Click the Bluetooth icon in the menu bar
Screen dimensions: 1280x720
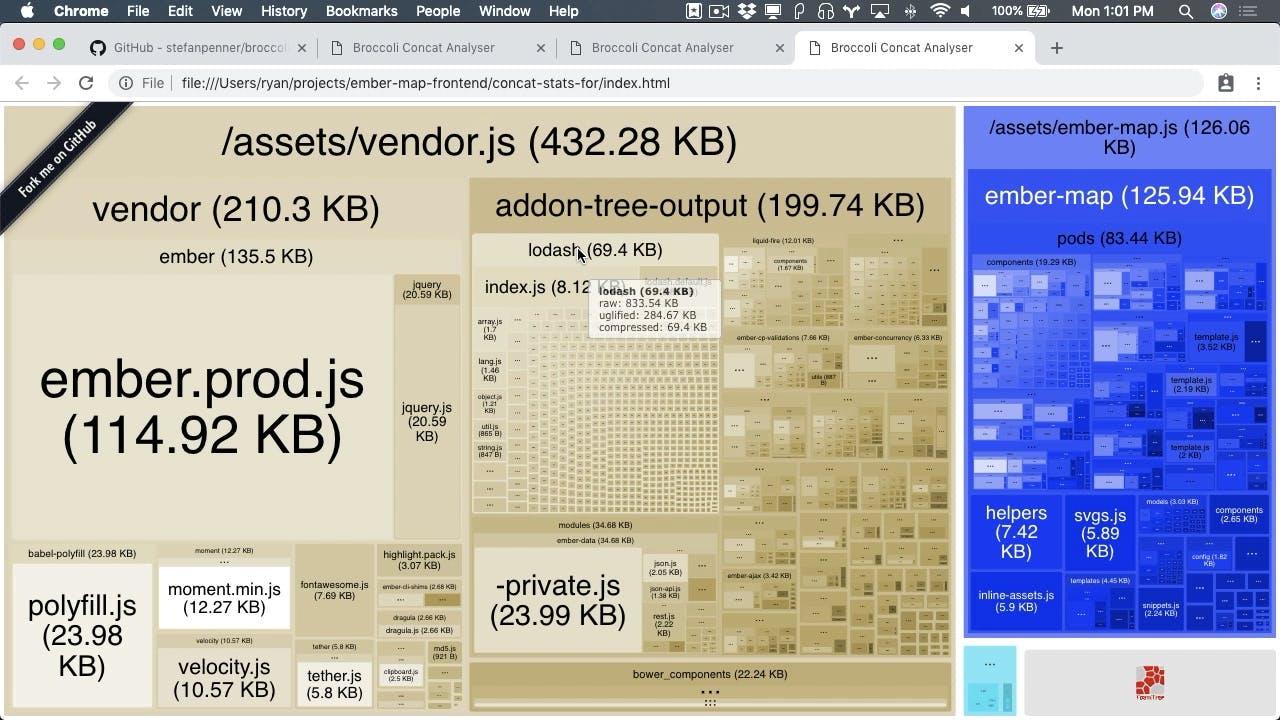pyautogui.click(x=909, y=11)
